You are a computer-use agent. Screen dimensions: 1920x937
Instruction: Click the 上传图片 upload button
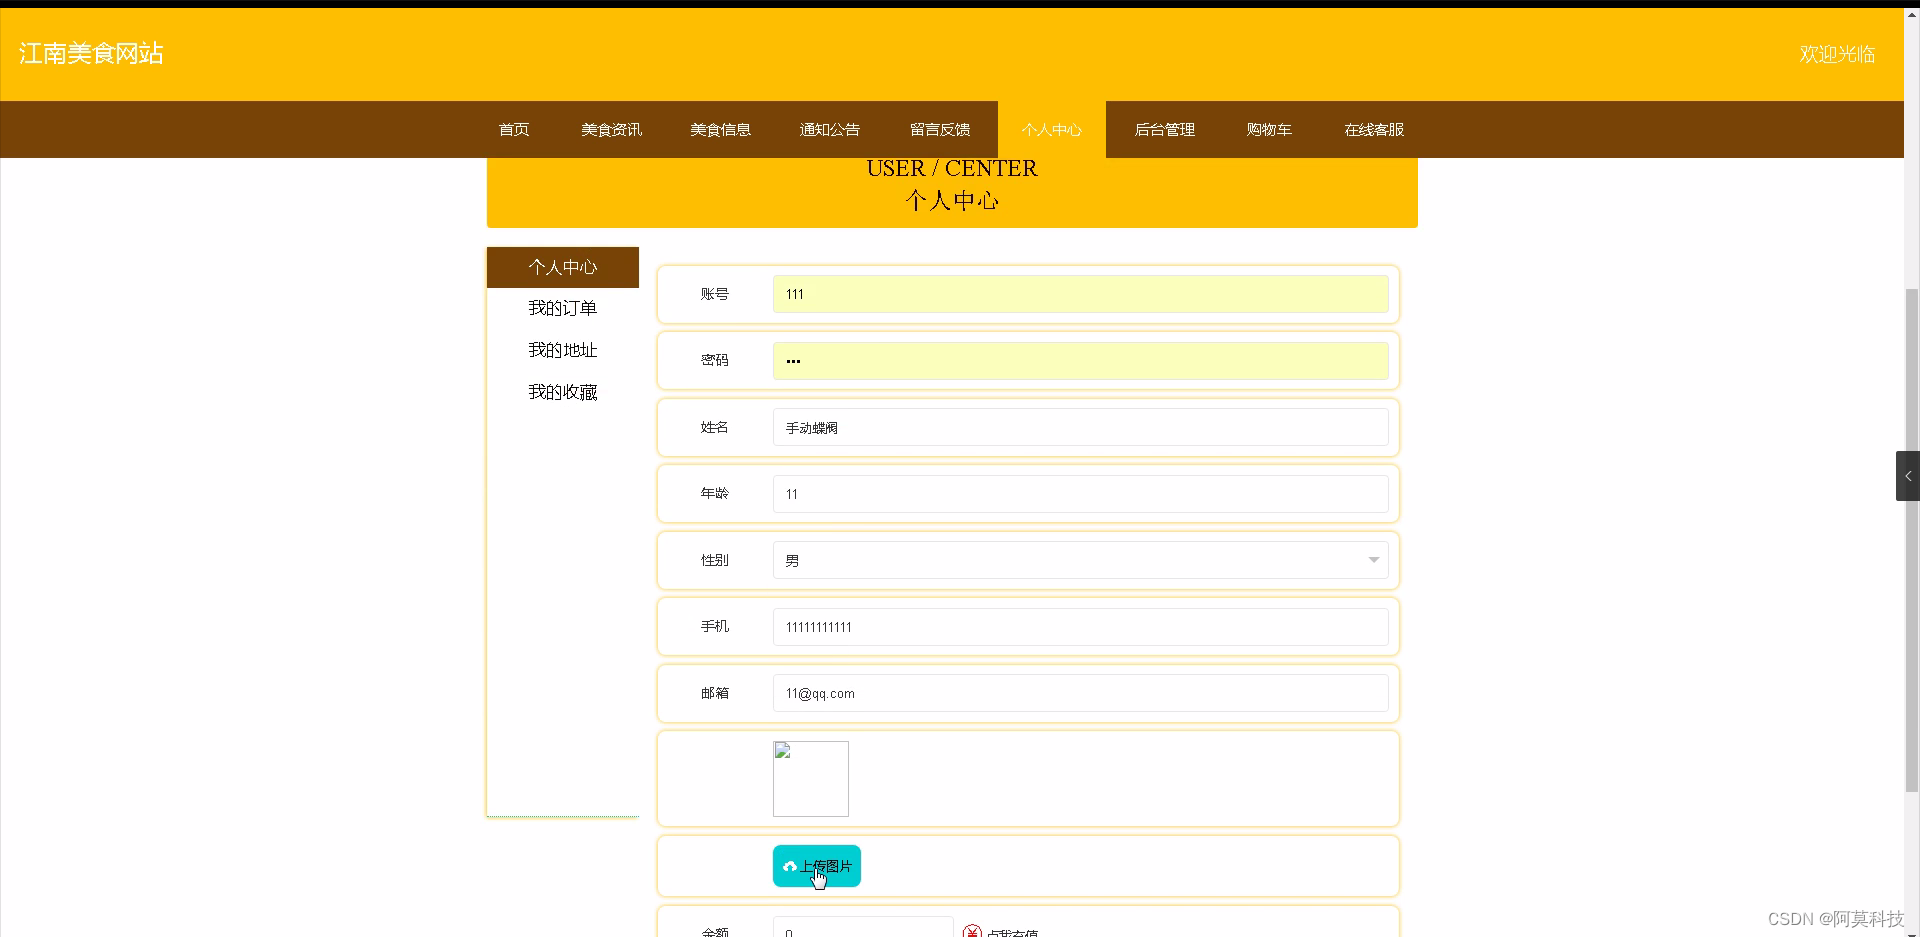coord(816,866)
